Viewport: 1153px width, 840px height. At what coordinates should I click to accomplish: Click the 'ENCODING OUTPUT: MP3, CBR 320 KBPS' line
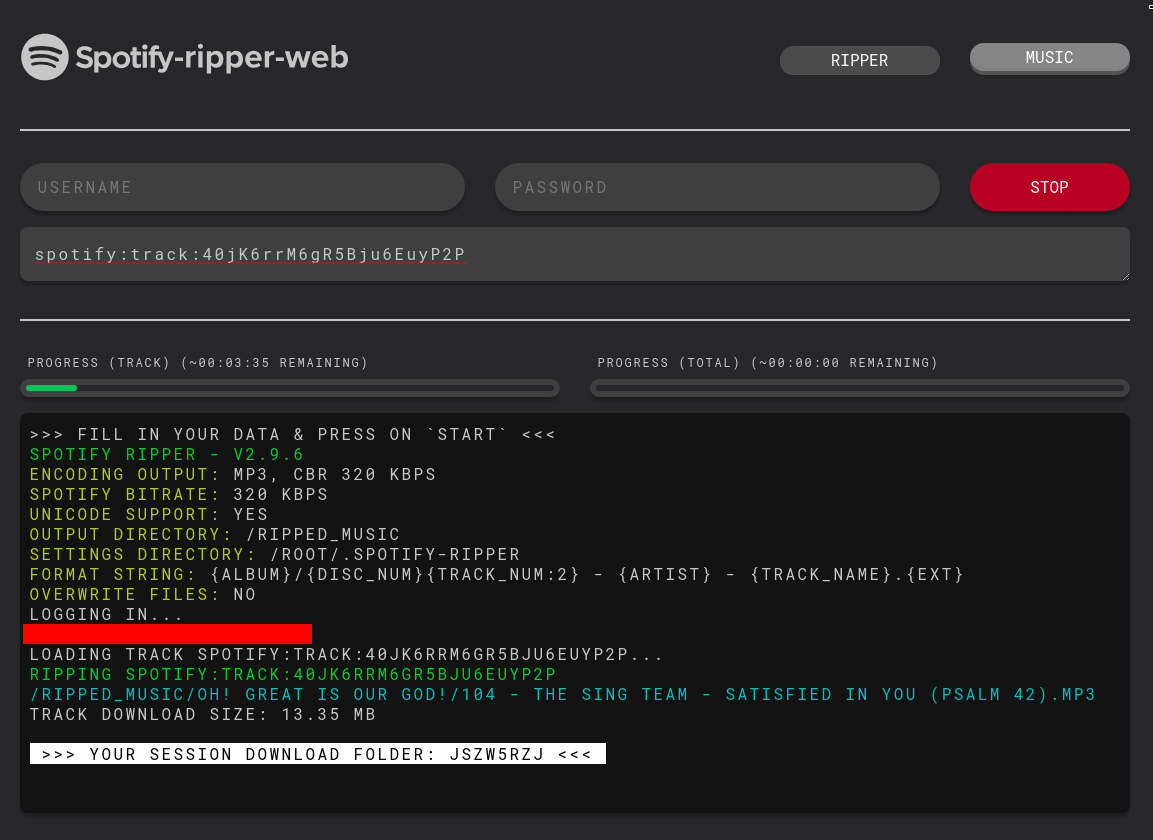click(x=232, y=474)
